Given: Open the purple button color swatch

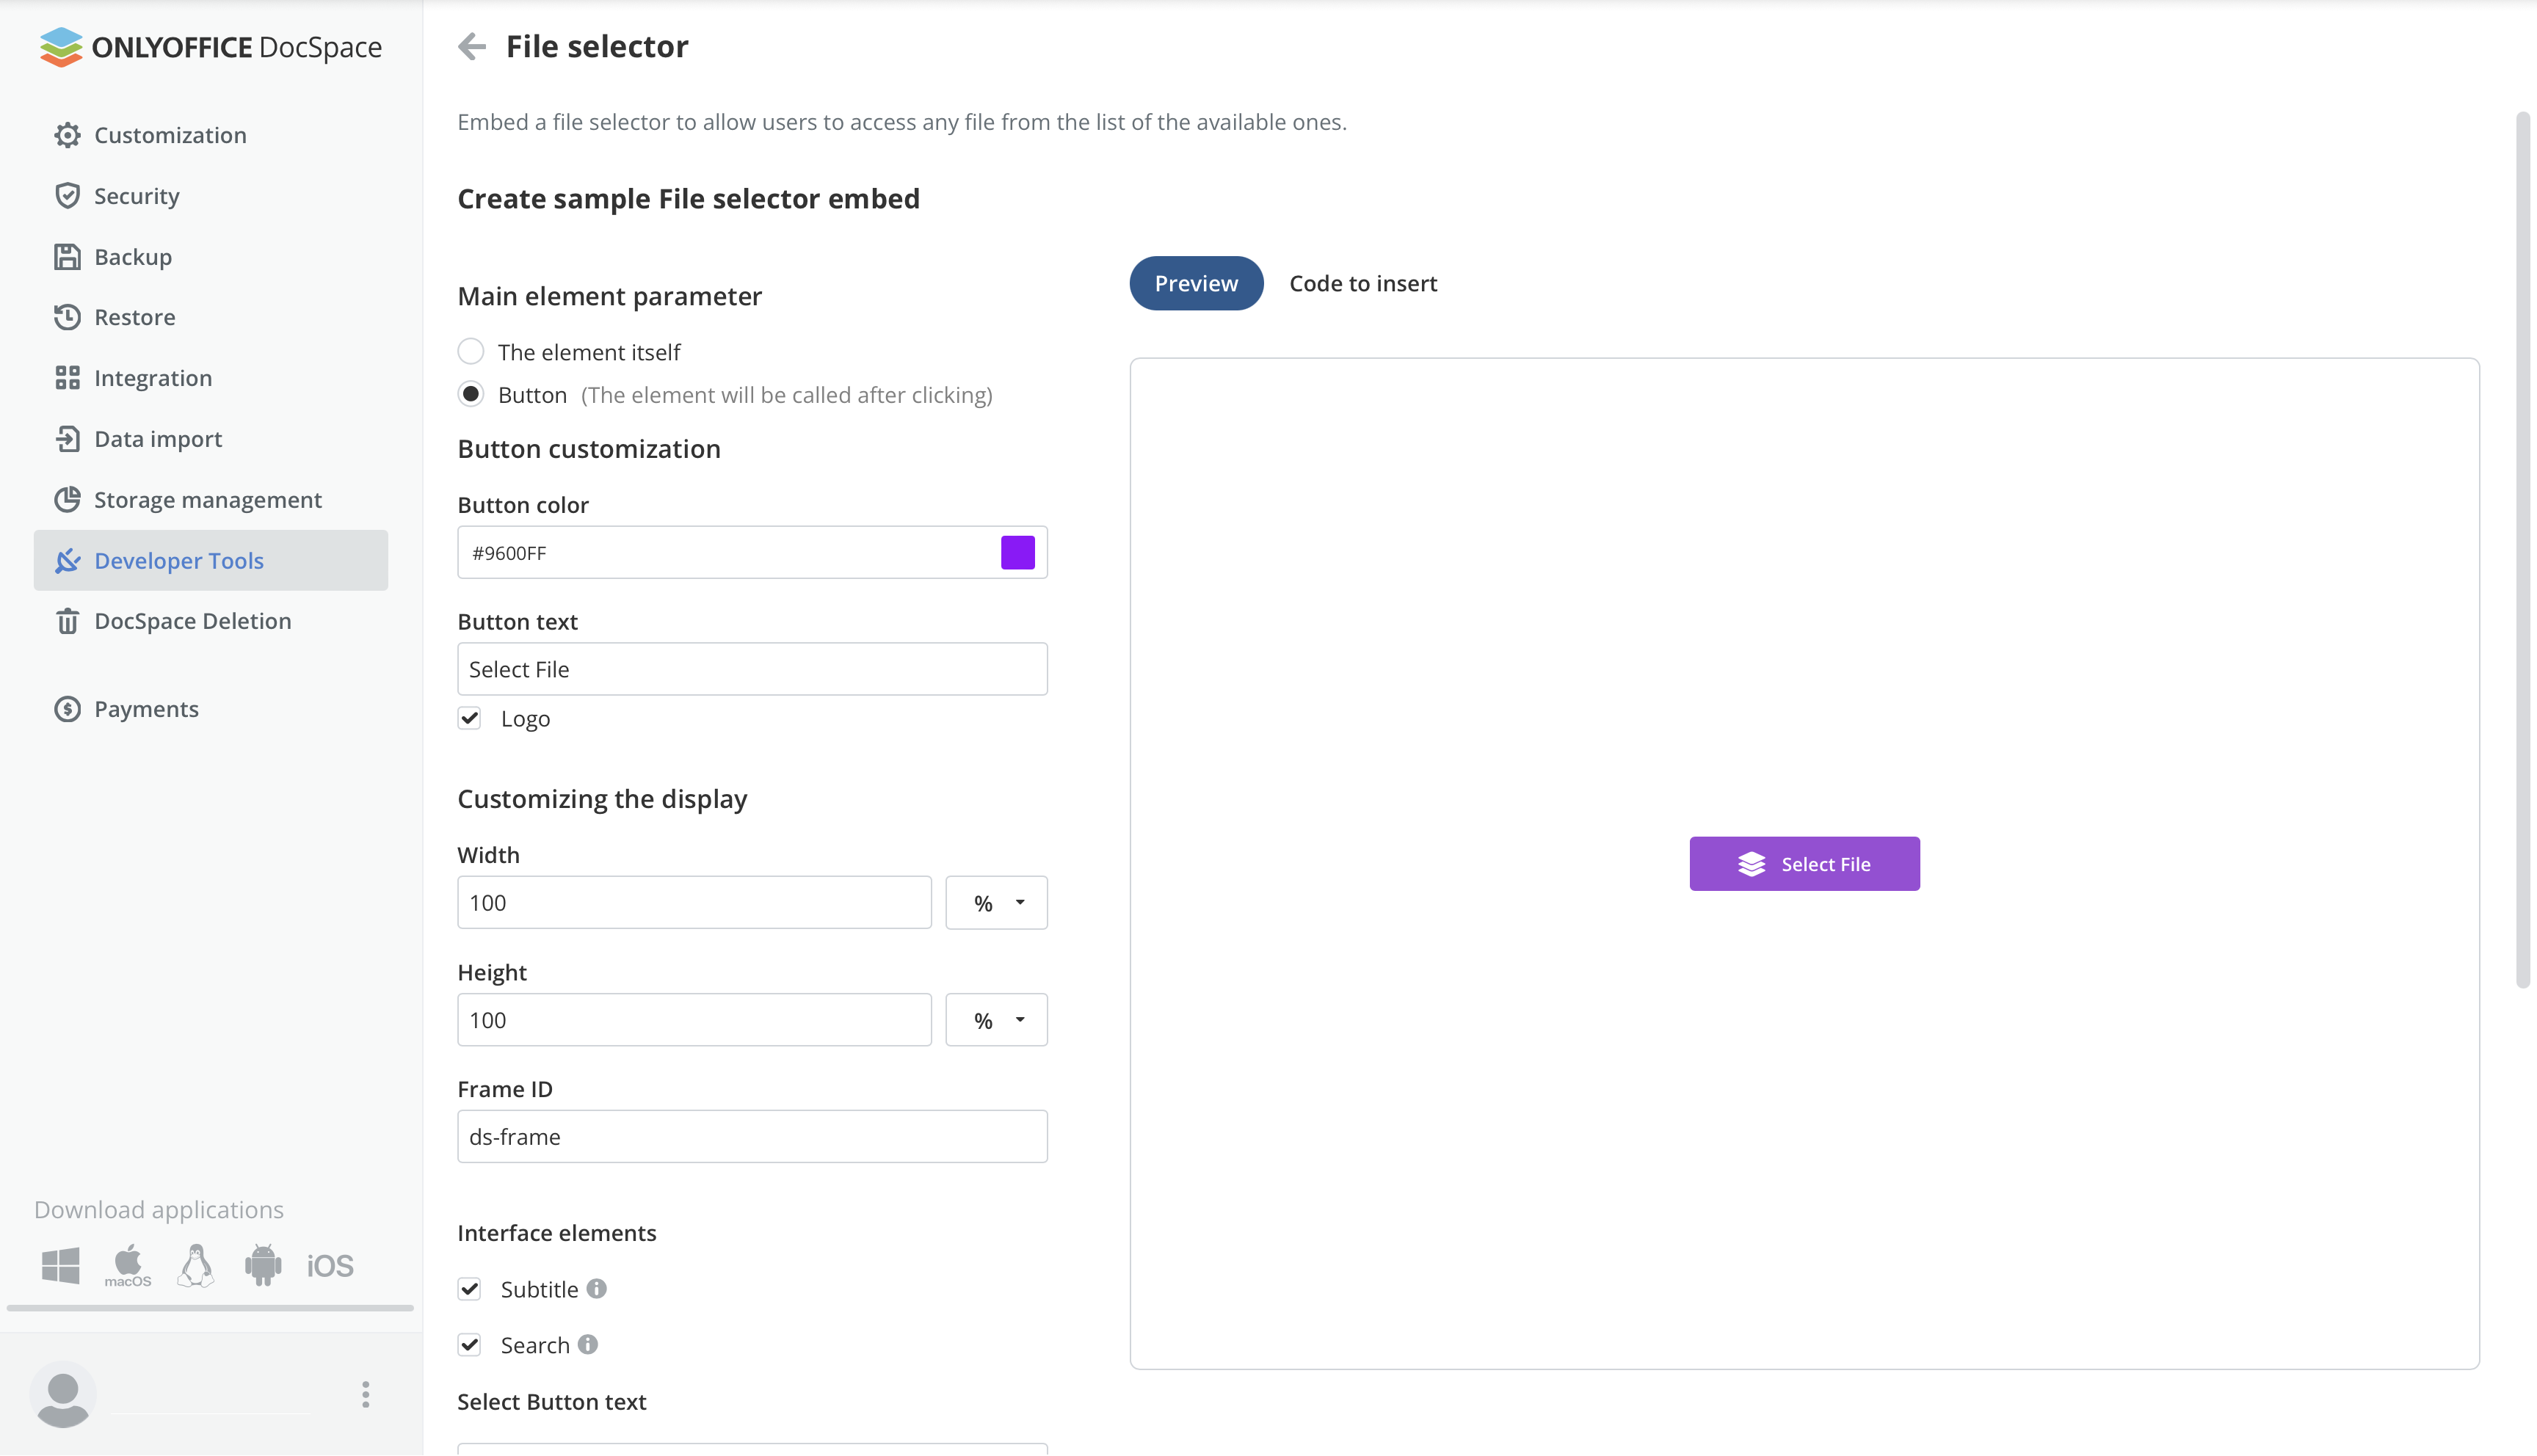Looking at the screenshot, I should pos(1017,553).
